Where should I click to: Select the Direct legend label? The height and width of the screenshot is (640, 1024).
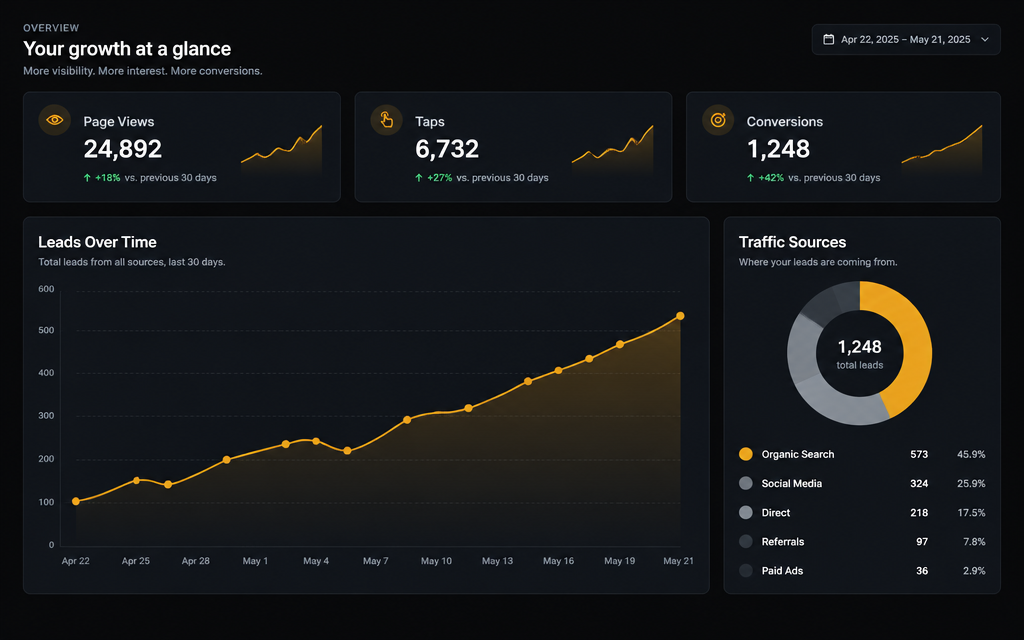pos(776,513)
